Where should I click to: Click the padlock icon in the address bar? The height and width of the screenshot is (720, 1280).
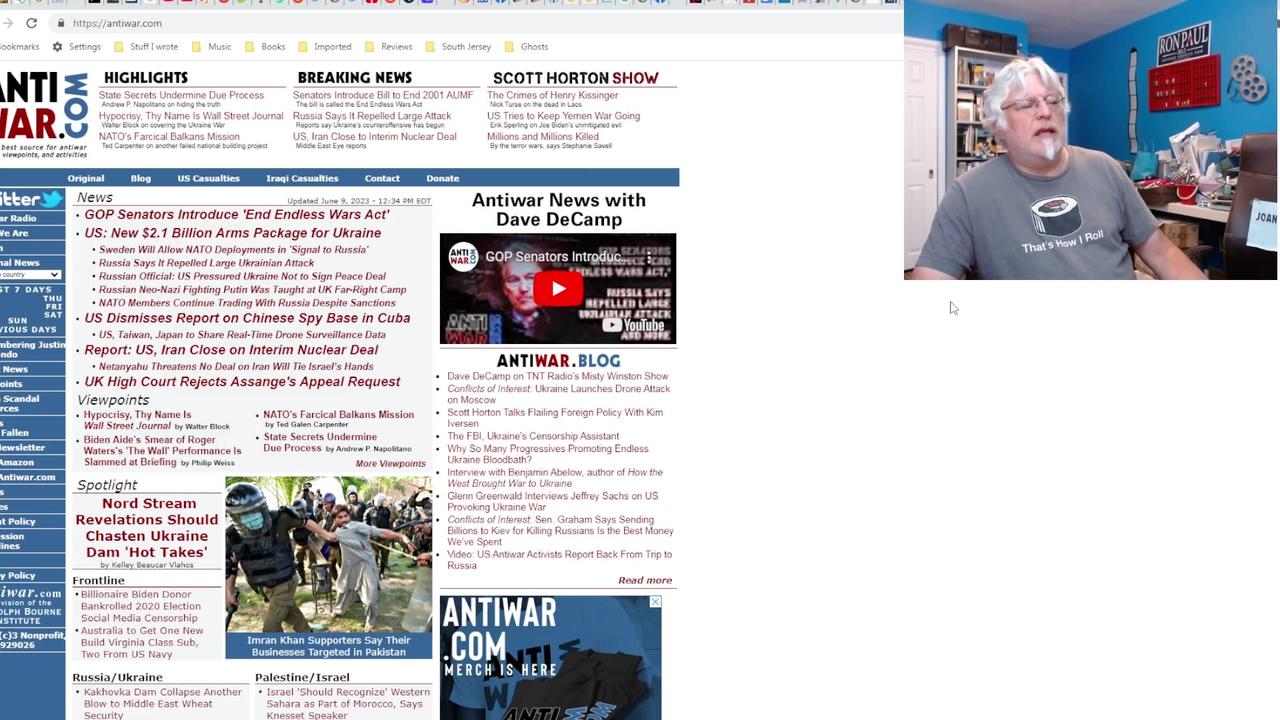[x=61, y=23]
